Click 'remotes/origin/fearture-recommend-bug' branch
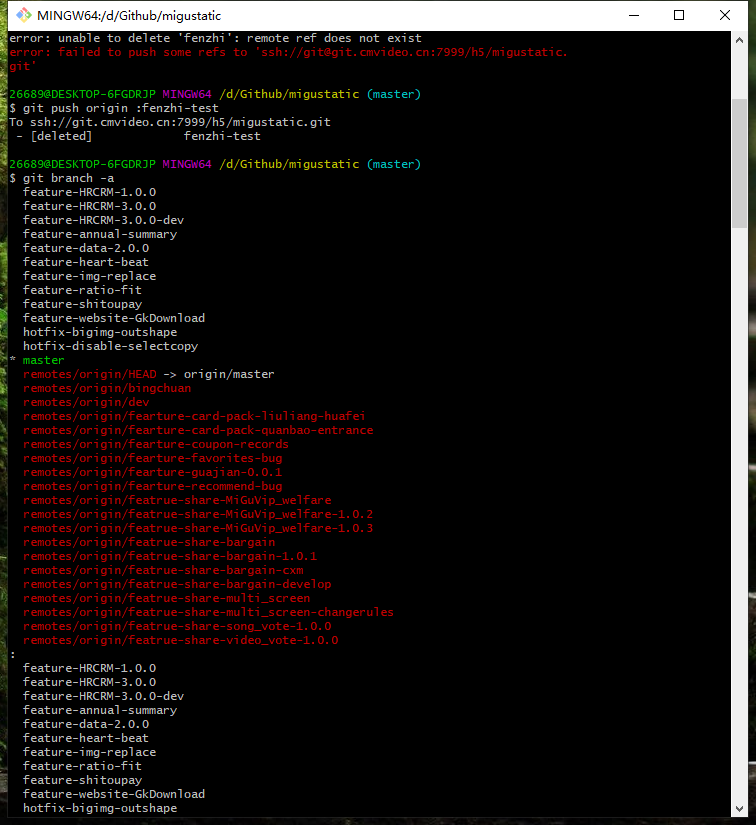 [x=153, y=486]
